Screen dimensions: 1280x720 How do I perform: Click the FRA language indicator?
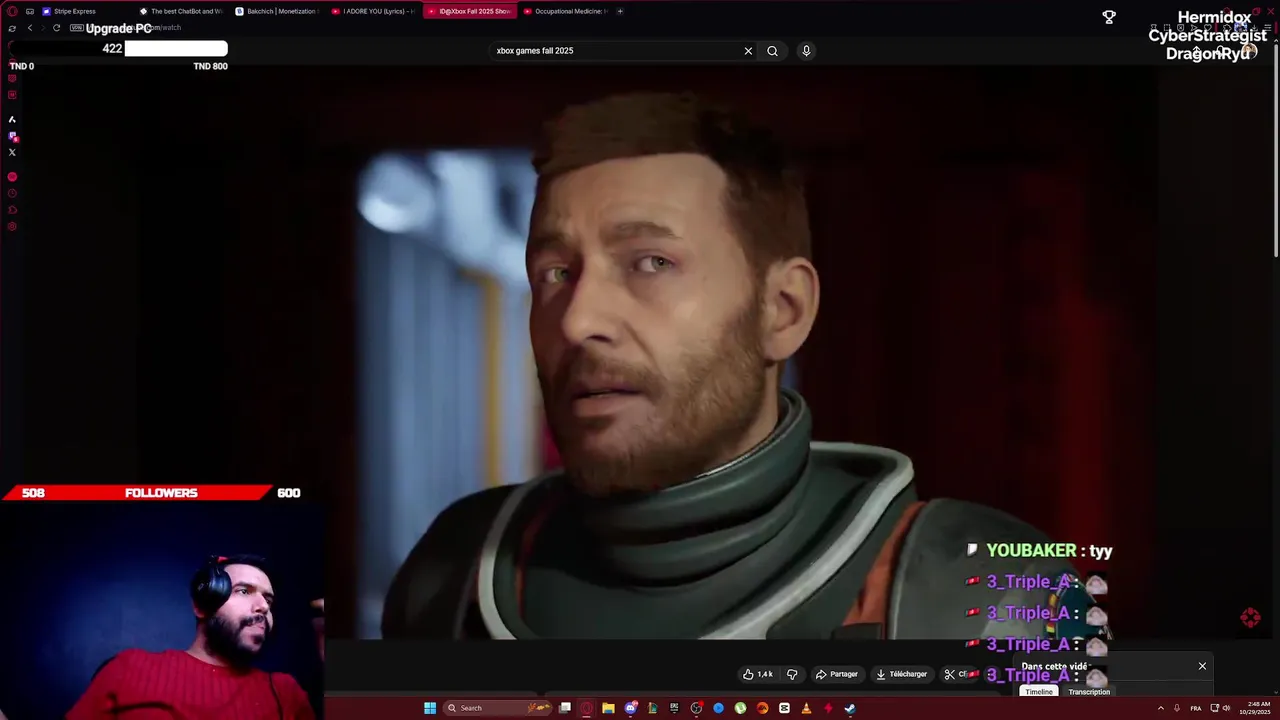[x=1195, y=708]
